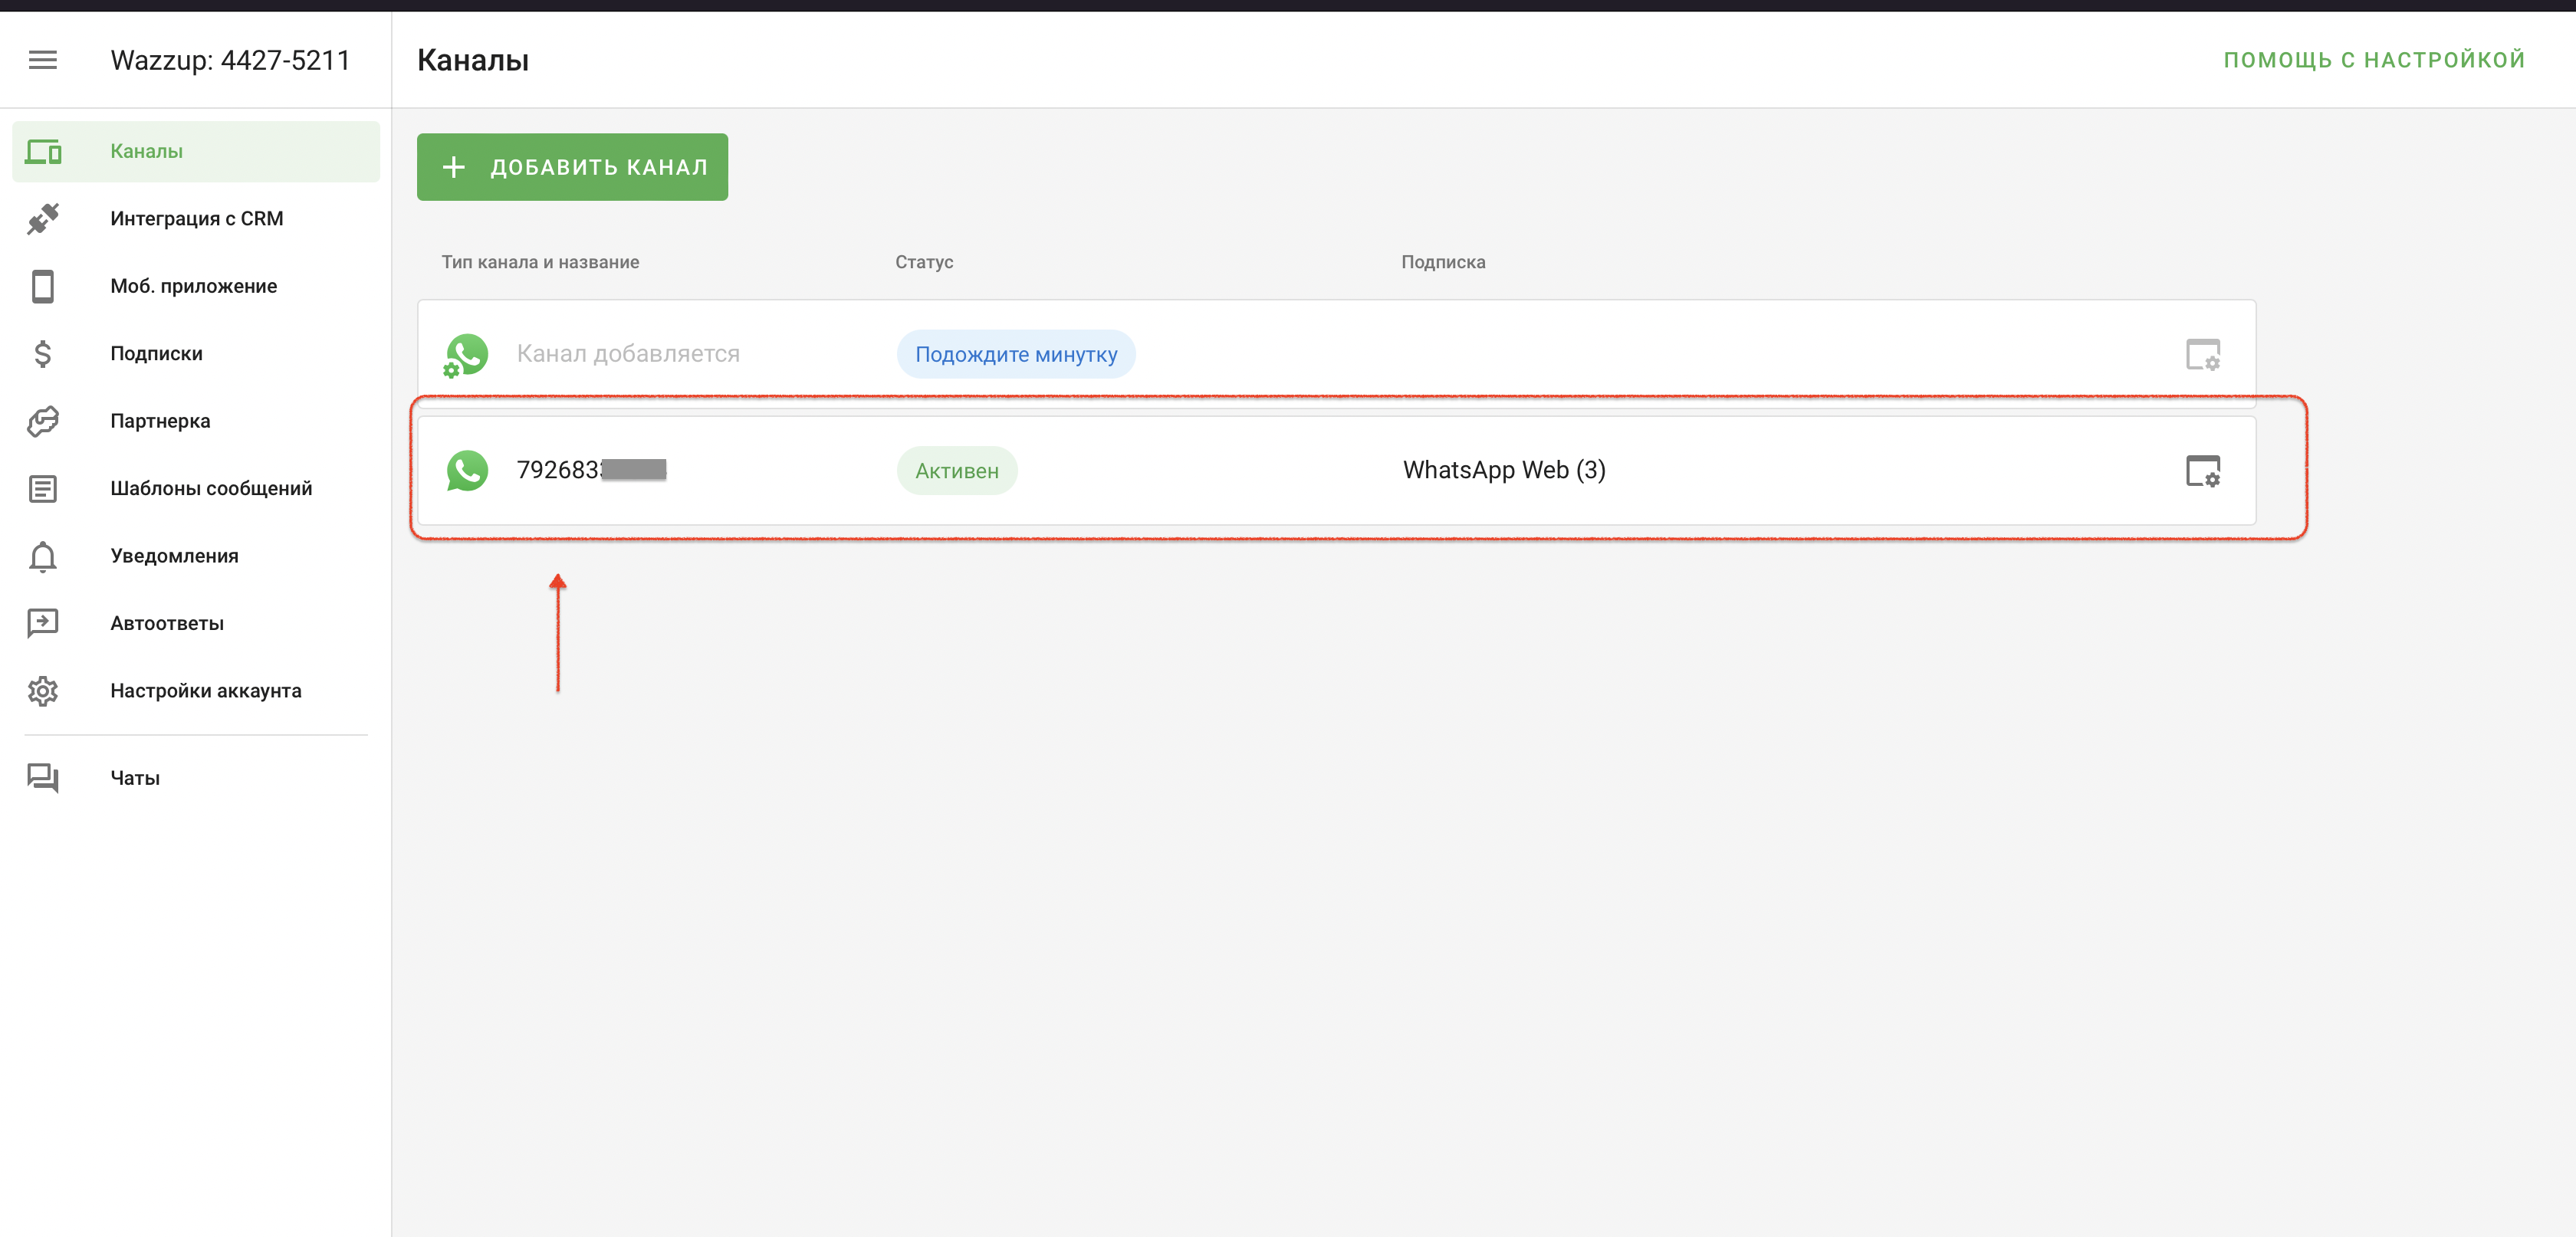
Task: Open the hamburger menu icon
Action: click(x=42, y=60)
